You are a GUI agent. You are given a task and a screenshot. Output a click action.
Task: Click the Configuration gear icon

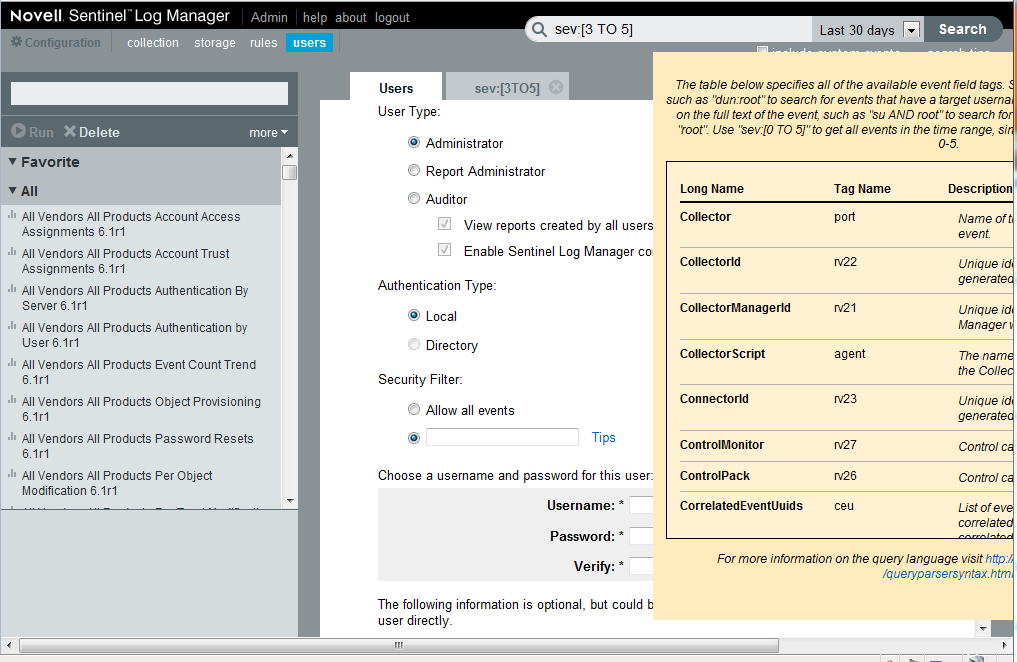tap(16, 41)
